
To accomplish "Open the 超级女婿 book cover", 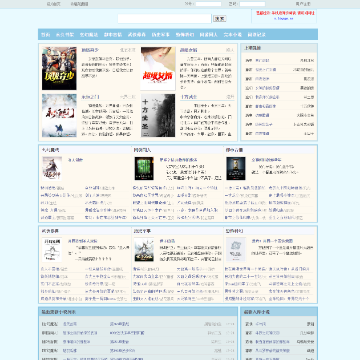I will [158, 68].
